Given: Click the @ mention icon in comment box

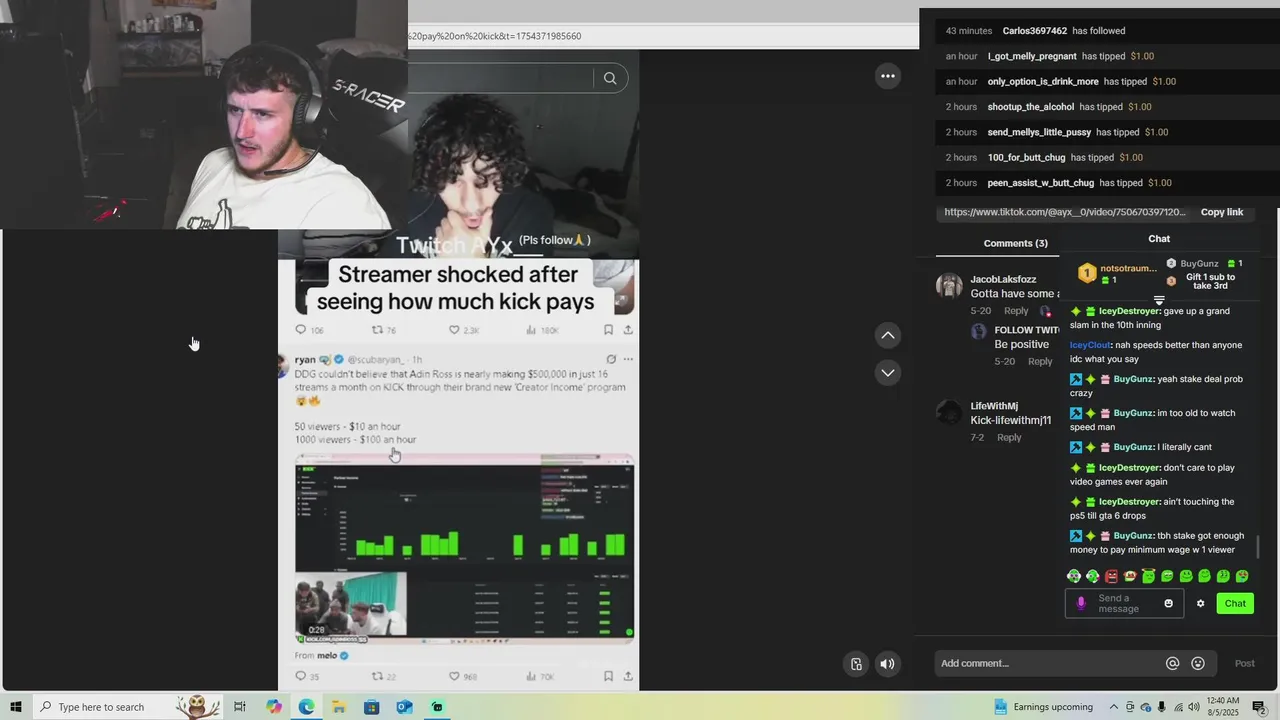Looking at the screenshot, I should [1172, 663].
